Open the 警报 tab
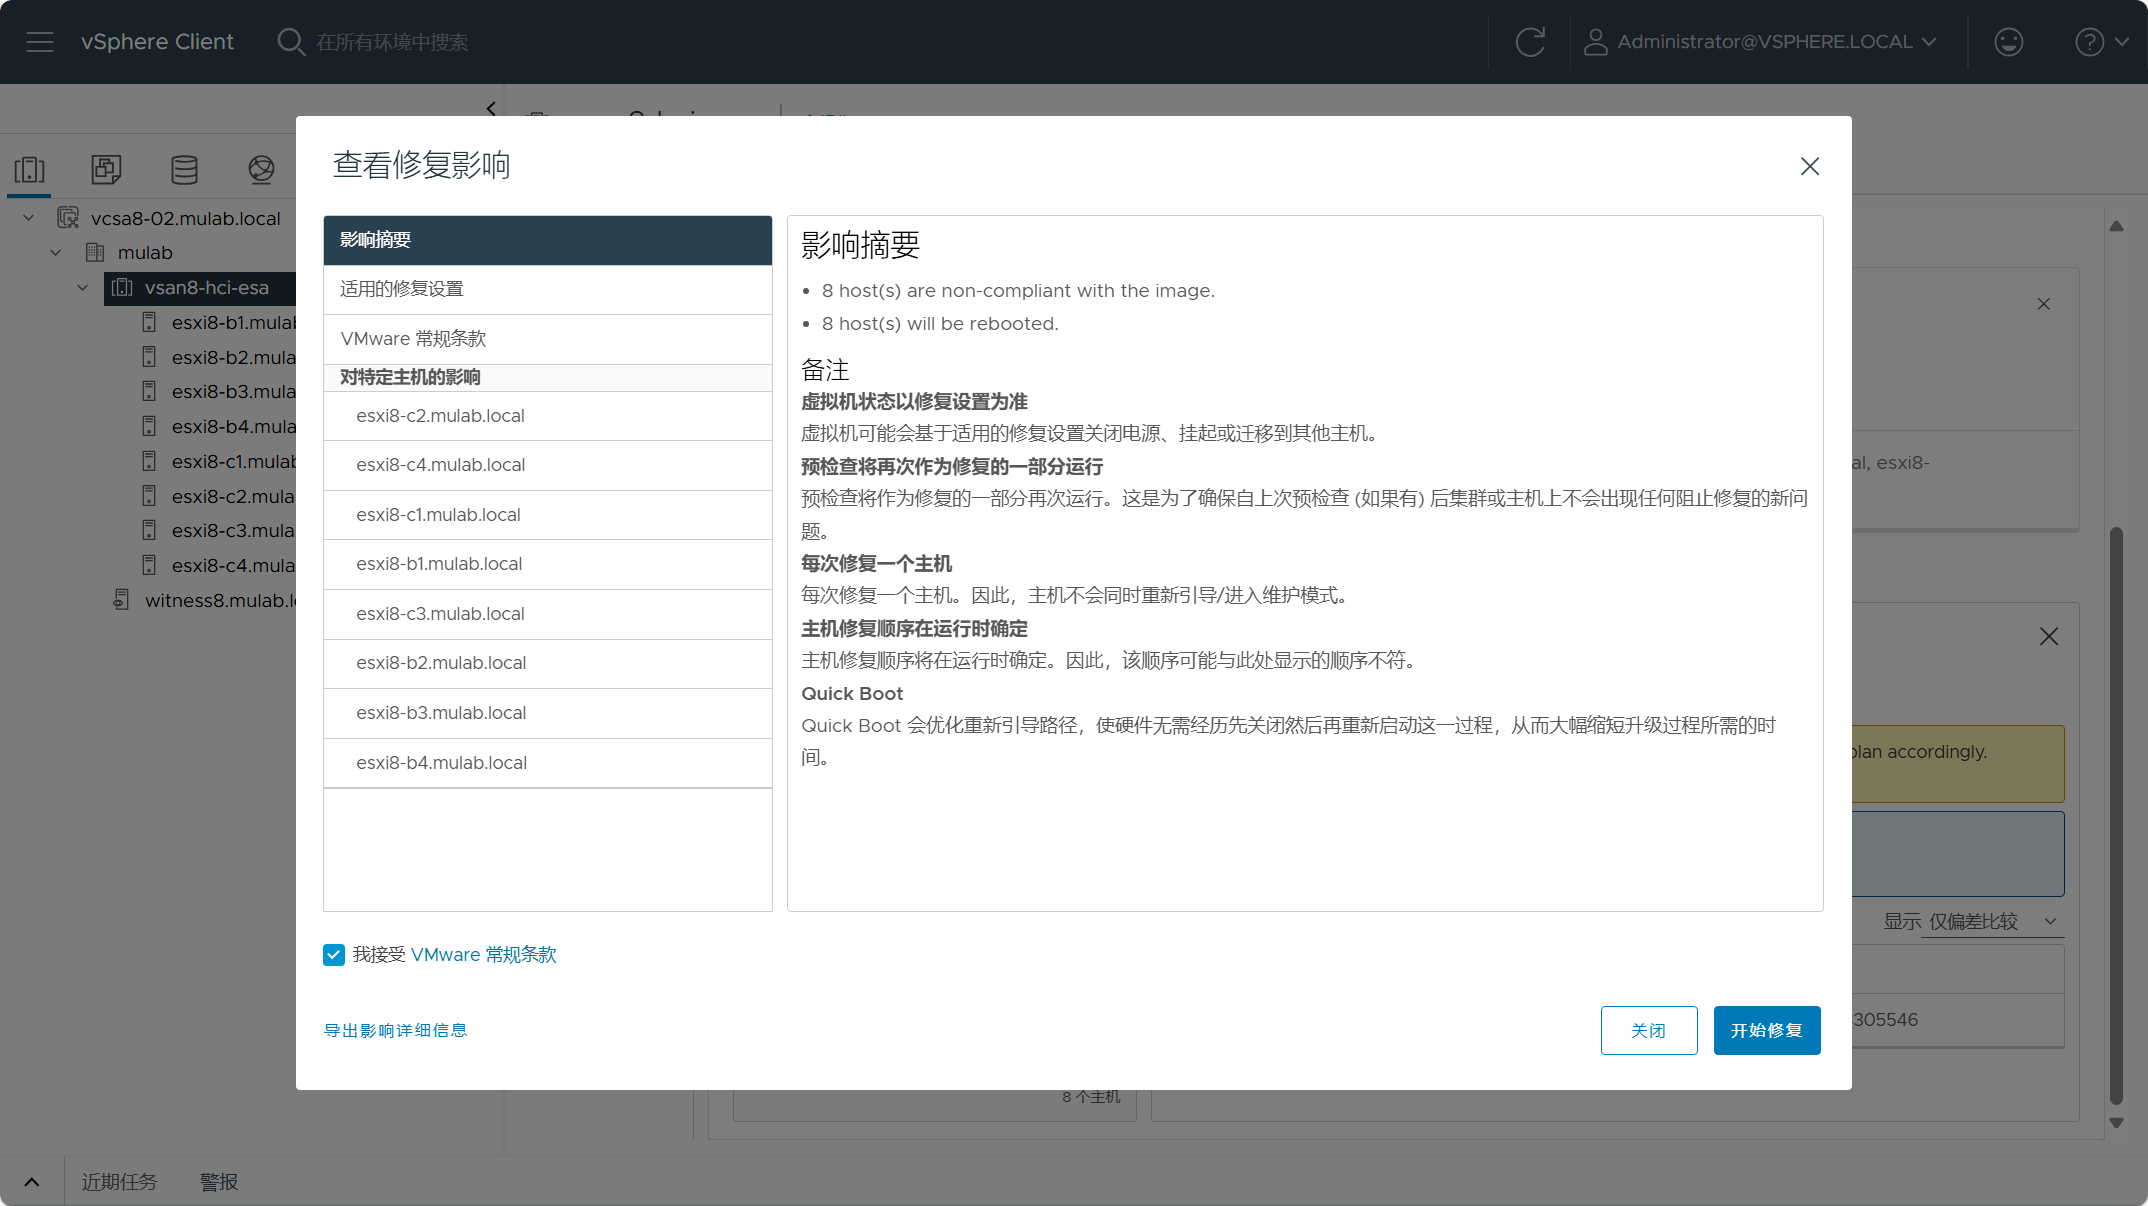2148x1206 pixels. tap(218, 1182)
